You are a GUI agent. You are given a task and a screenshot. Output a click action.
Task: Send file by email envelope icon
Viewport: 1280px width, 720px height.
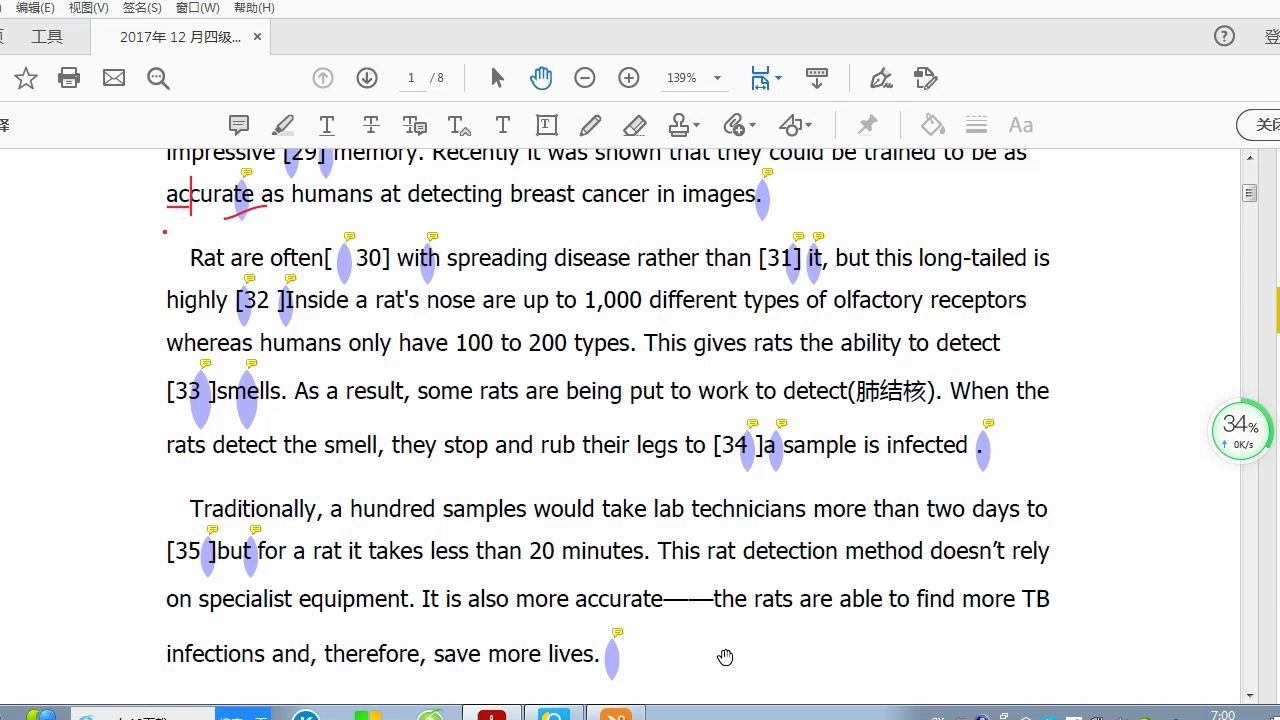click(114, 78)
